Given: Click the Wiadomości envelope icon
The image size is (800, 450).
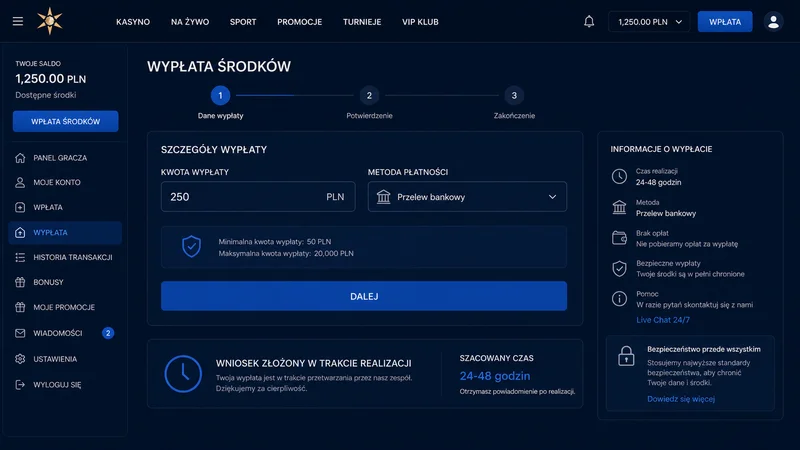Looking at the screenshot, I should [20, 333].
